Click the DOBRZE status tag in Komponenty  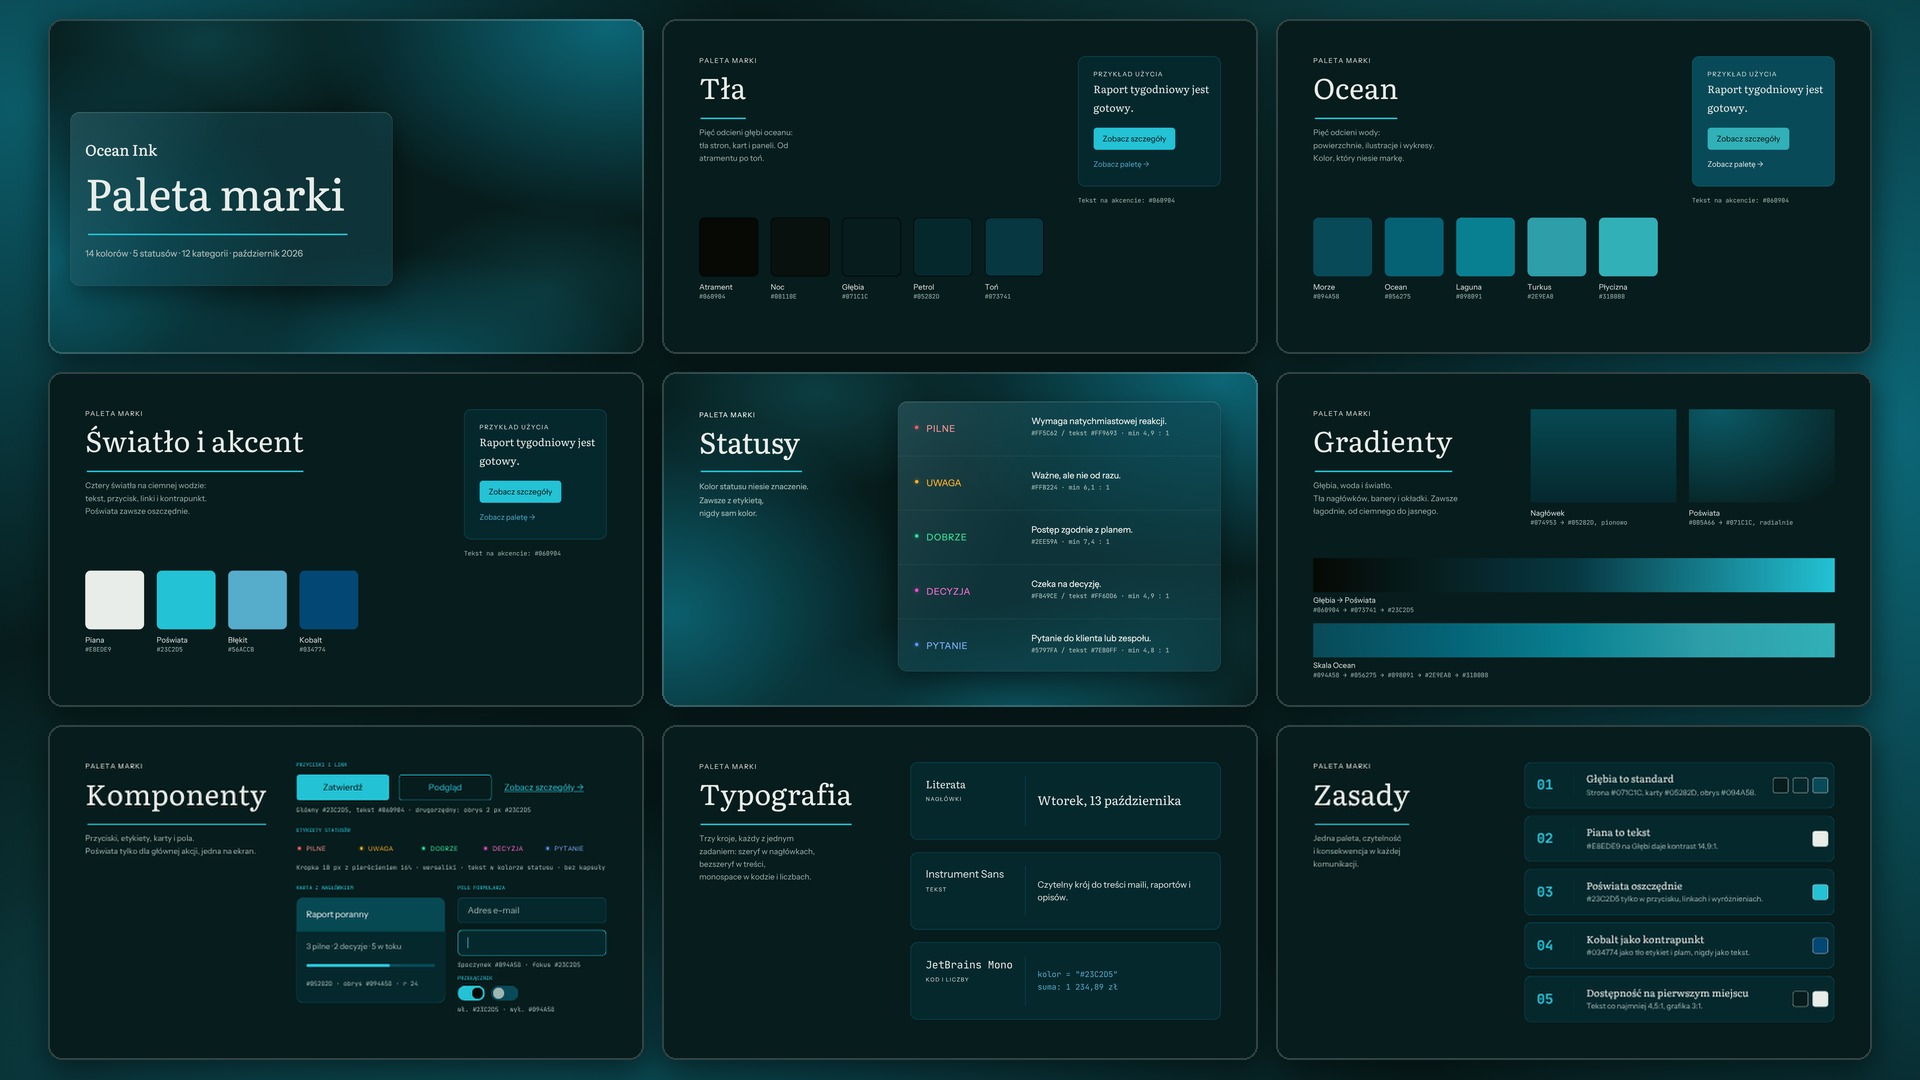440,848
